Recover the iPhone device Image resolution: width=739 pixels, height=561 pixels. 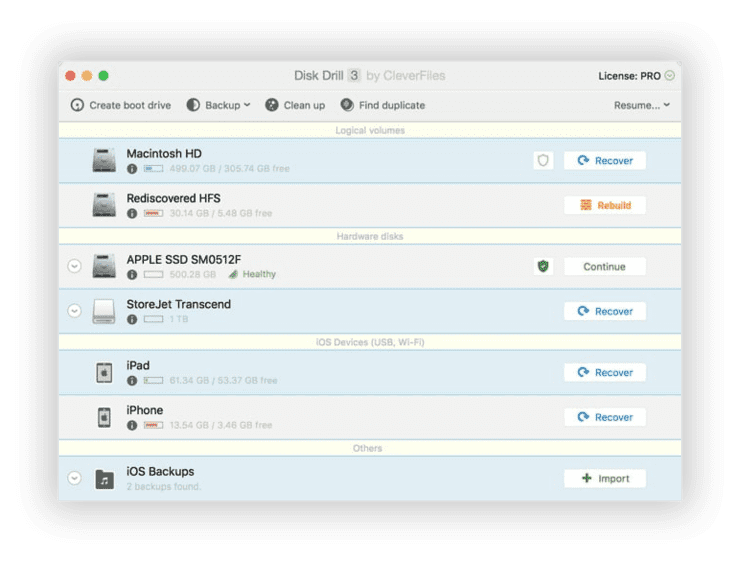tap(605, 418)
